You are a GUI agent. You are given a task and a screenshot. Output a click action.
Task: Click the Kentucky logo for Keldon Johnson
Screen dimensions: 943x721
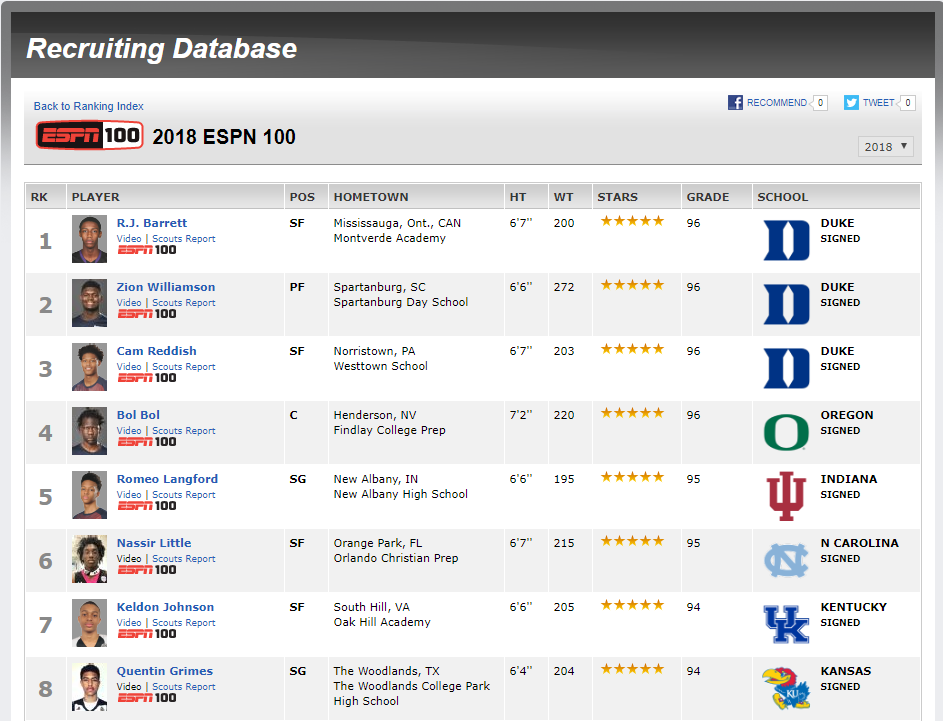tap(786, 624)
